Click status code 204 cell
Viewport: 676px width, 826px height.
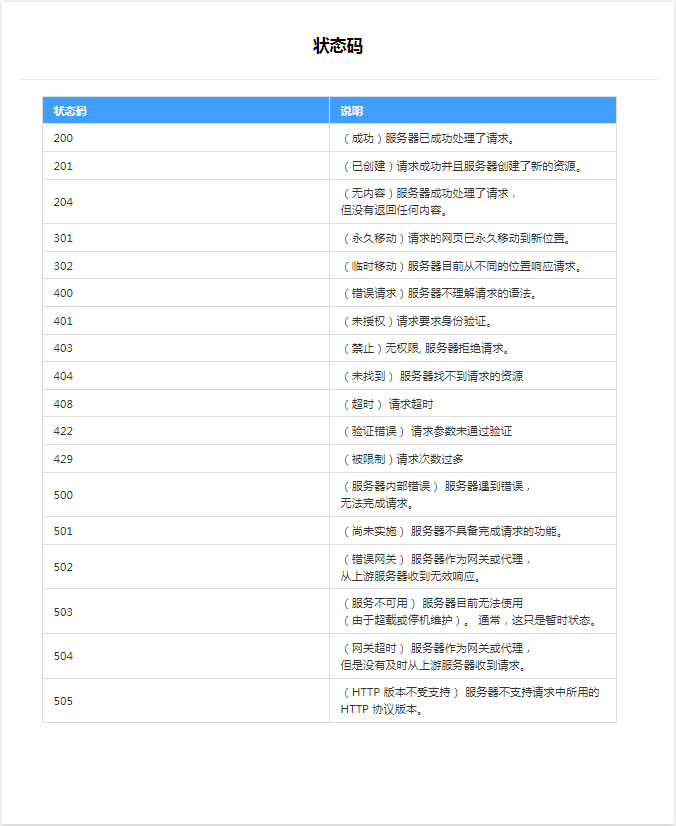pyautogui.click(x=186, y=202)
